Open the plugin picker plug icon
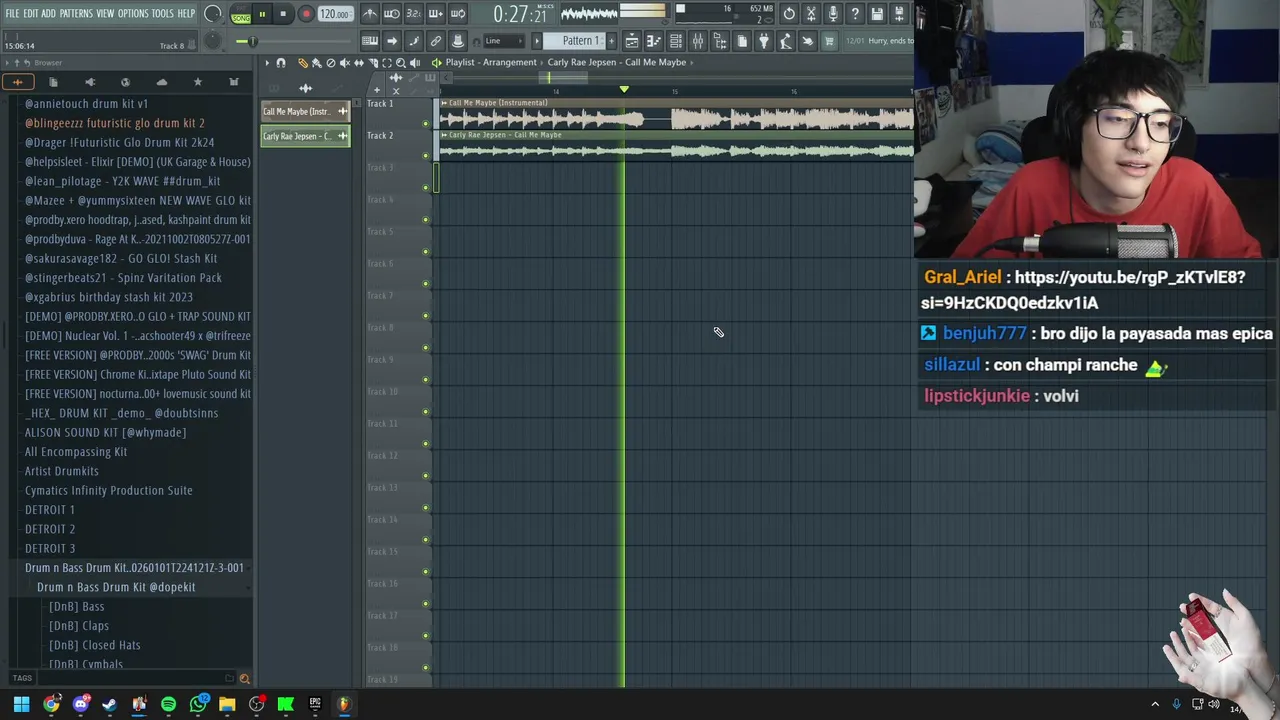 pyautogui.click(x=764, y=41)
